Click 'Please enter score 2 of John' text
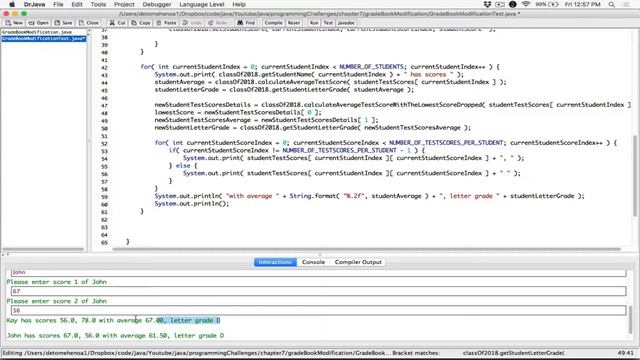Viewport: 640px width, 360px height. point(57,301)
